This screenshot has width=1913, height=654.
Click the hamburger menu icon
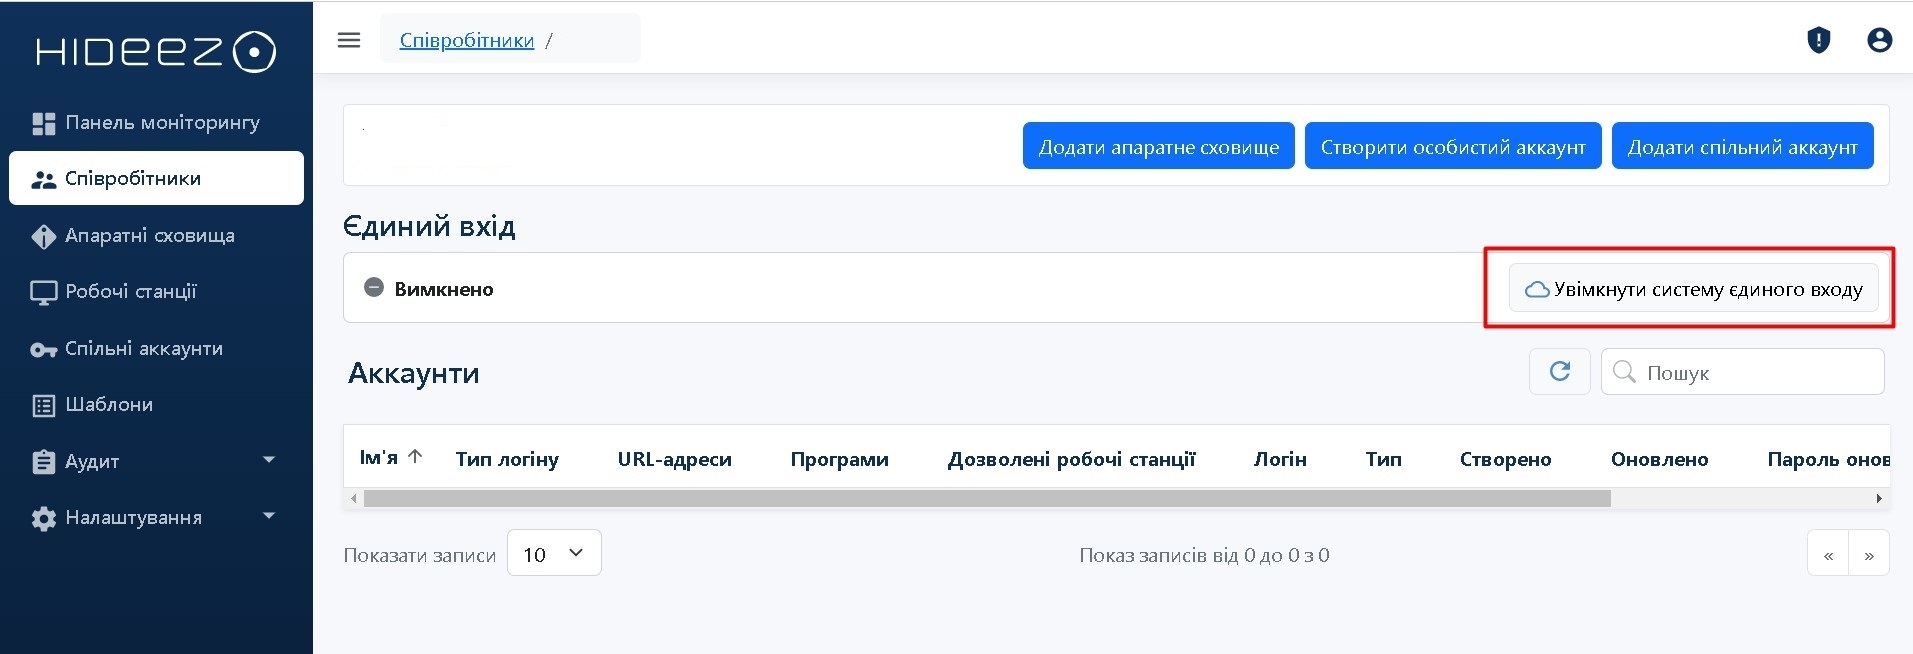coord(348,41)
